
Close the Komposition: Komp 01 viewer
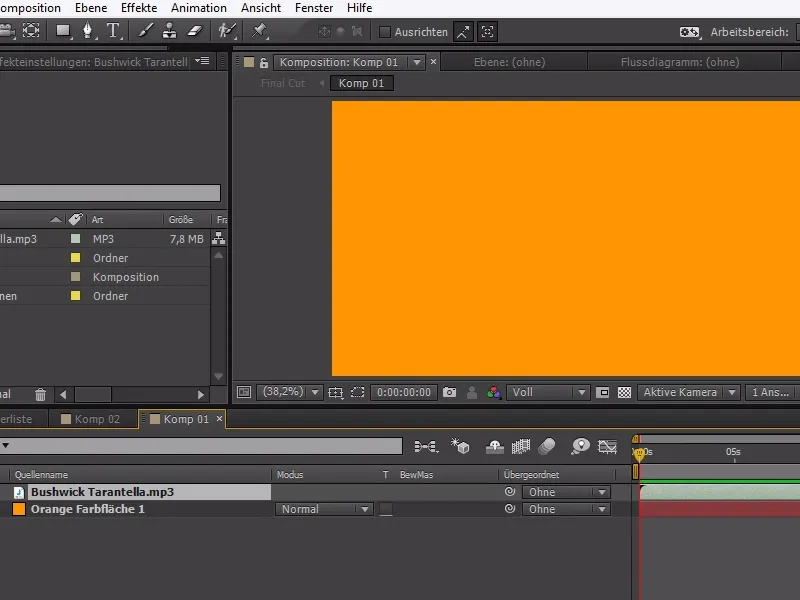click(x=434, y=62)
